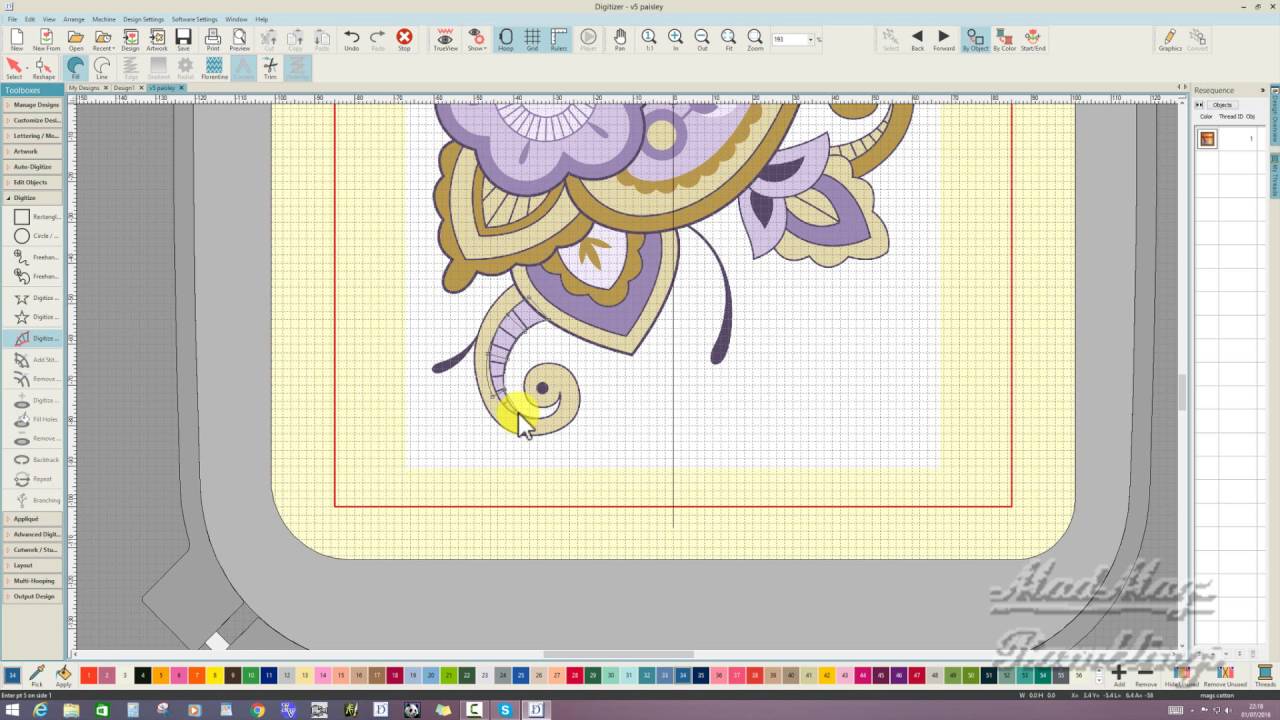
Task: Click the New design icon
Action: (17, 40)
